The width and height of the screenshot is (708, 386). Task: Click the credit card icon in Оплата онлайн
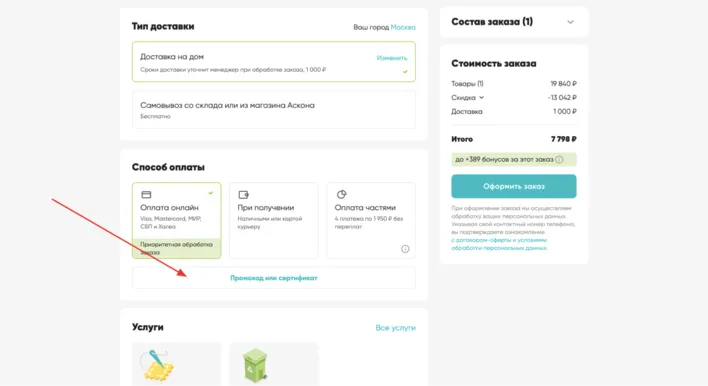point(146,195)
